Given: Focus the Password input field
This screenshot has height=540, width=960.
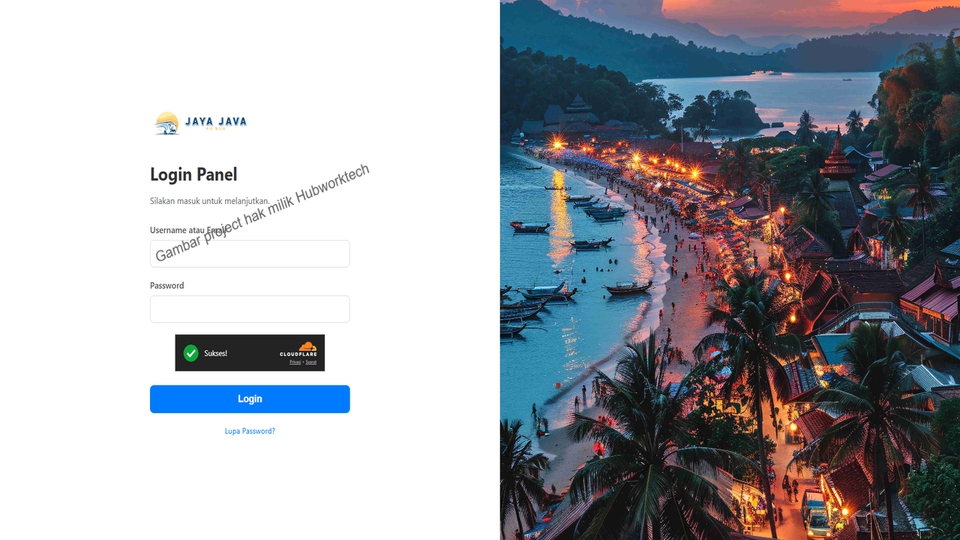Looking at the screenshot, I should click(250, 309).
